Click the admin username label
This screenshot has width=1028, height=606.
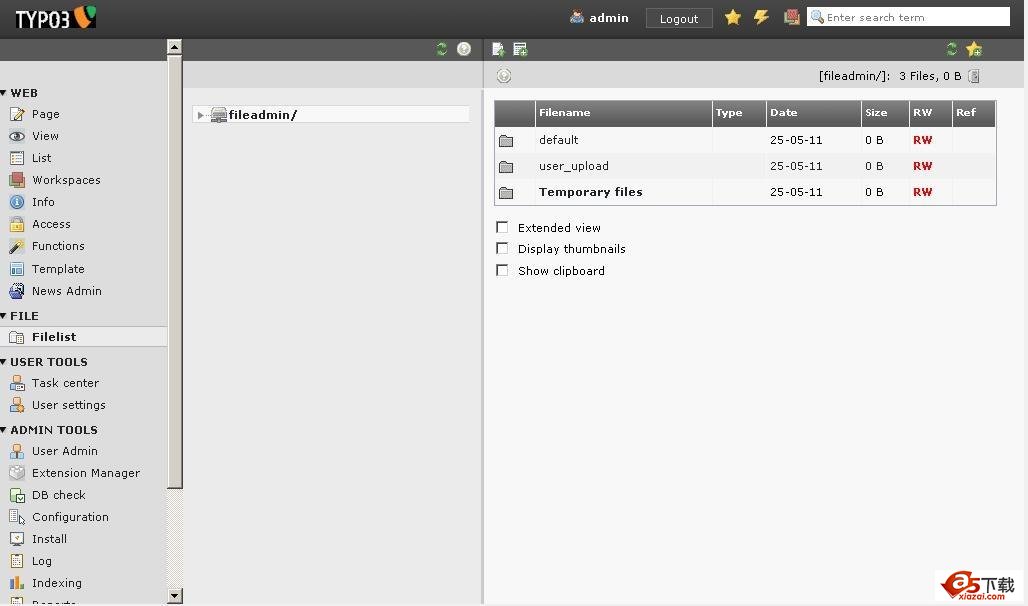(609, 18)
